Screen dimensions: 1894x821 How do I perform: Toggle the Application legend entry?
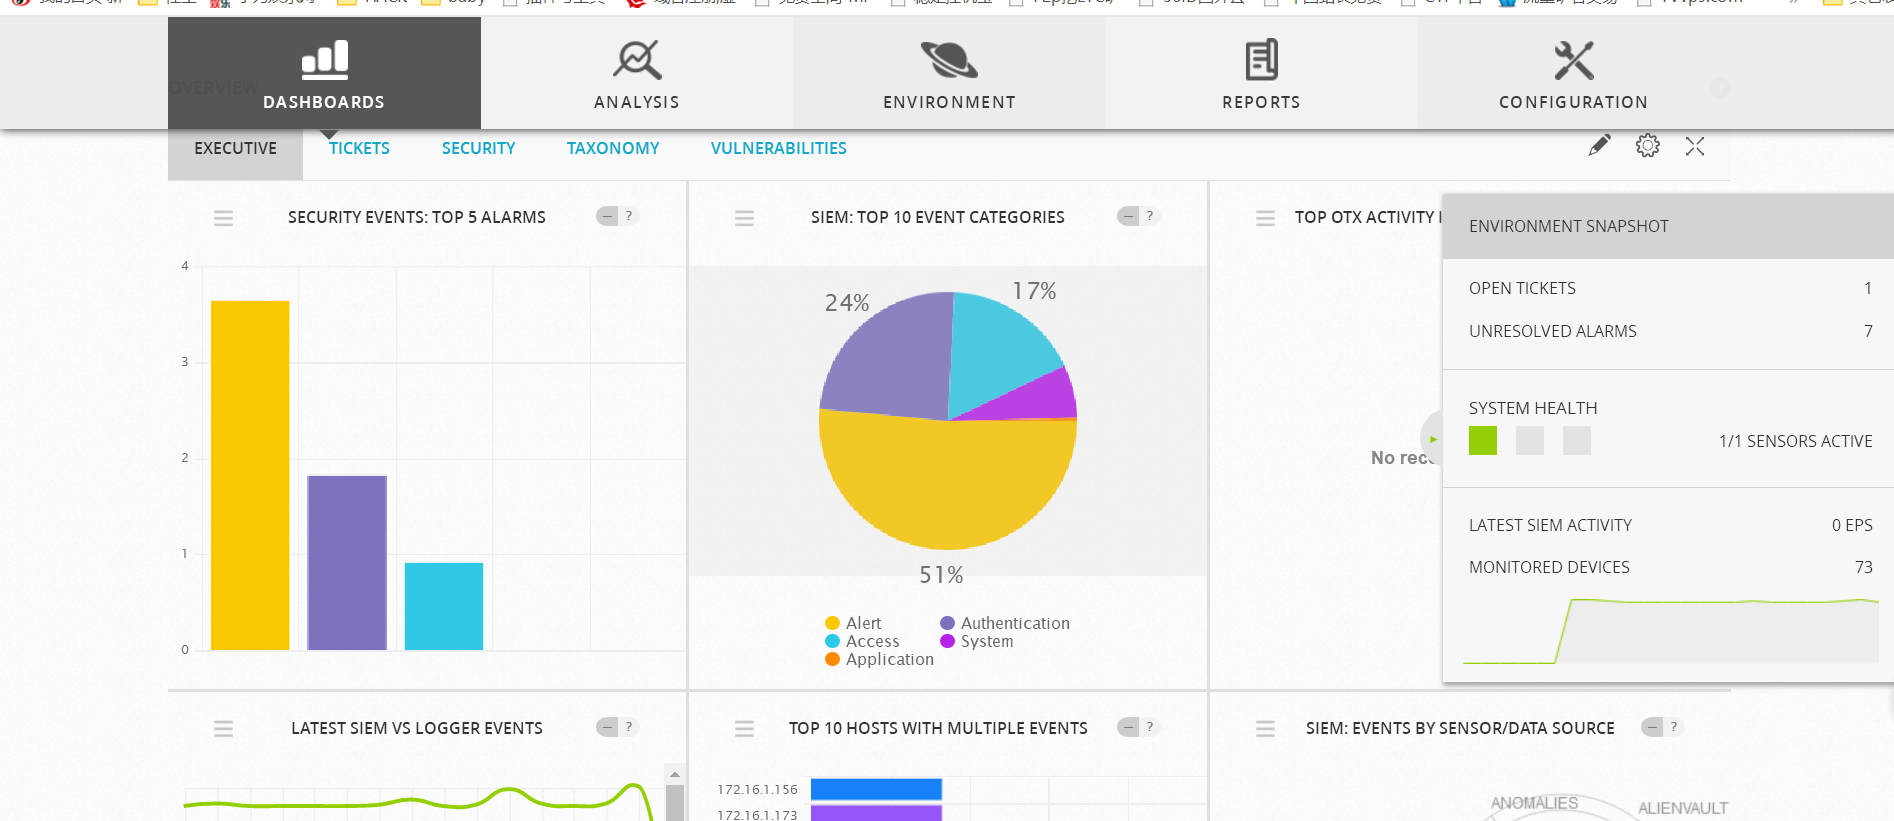tap(880, 659)
